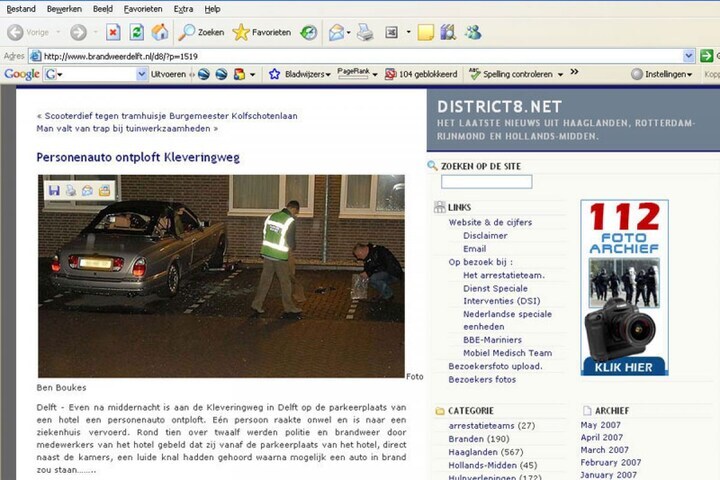Go to the home page icon
Screen dimensions: 720x480
pyautogui.click(x=160, y=32)
